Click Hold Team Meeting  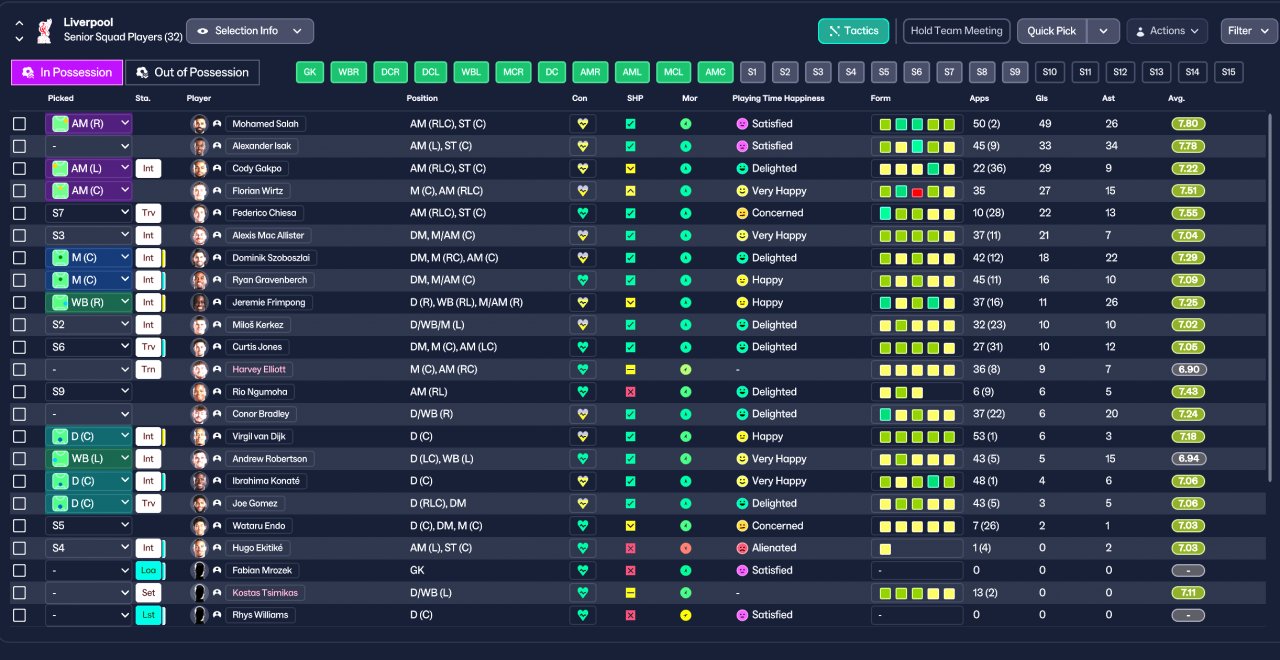(956, 31)
